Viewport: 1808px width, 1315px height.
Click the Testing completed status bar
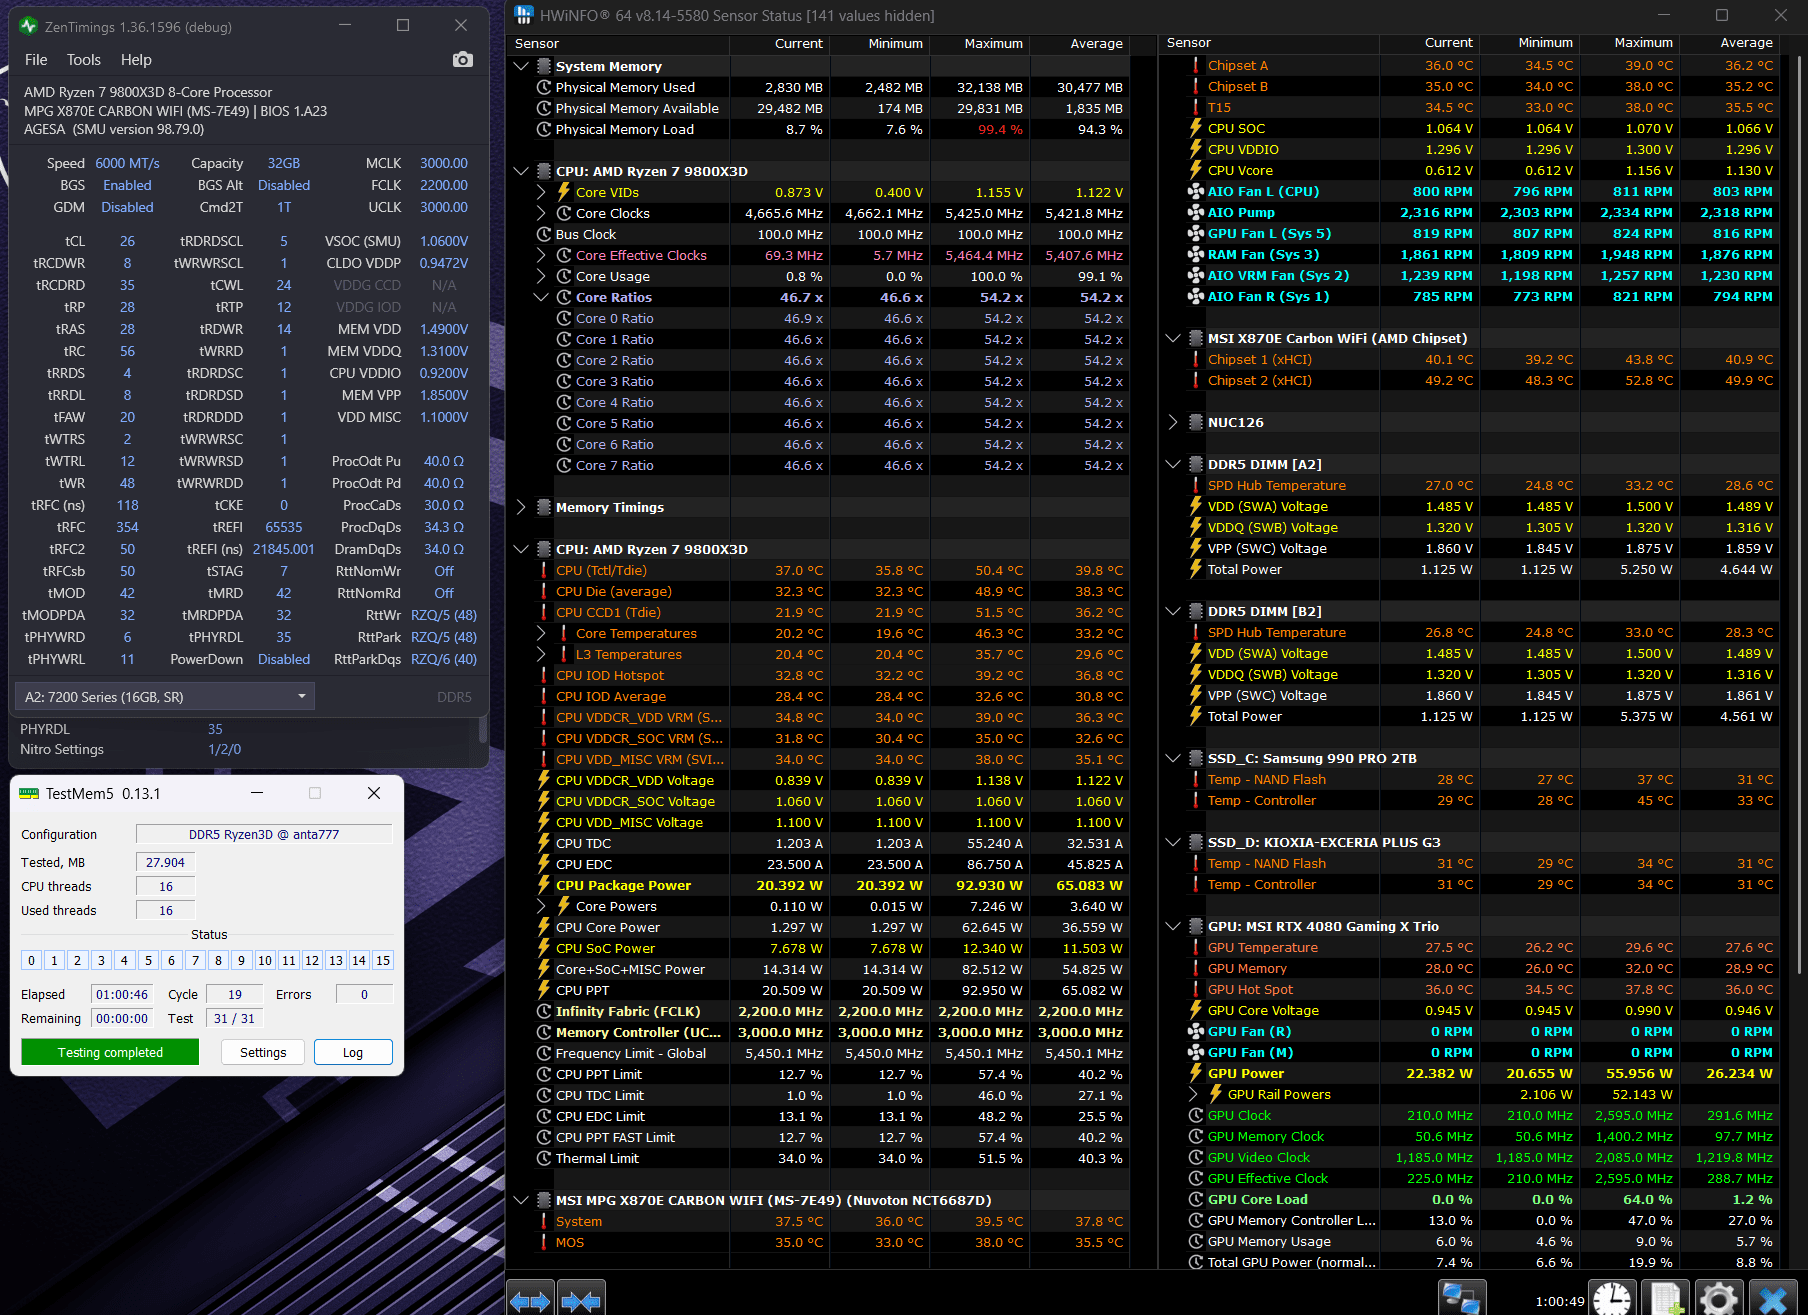click(x=110, y=1052)
